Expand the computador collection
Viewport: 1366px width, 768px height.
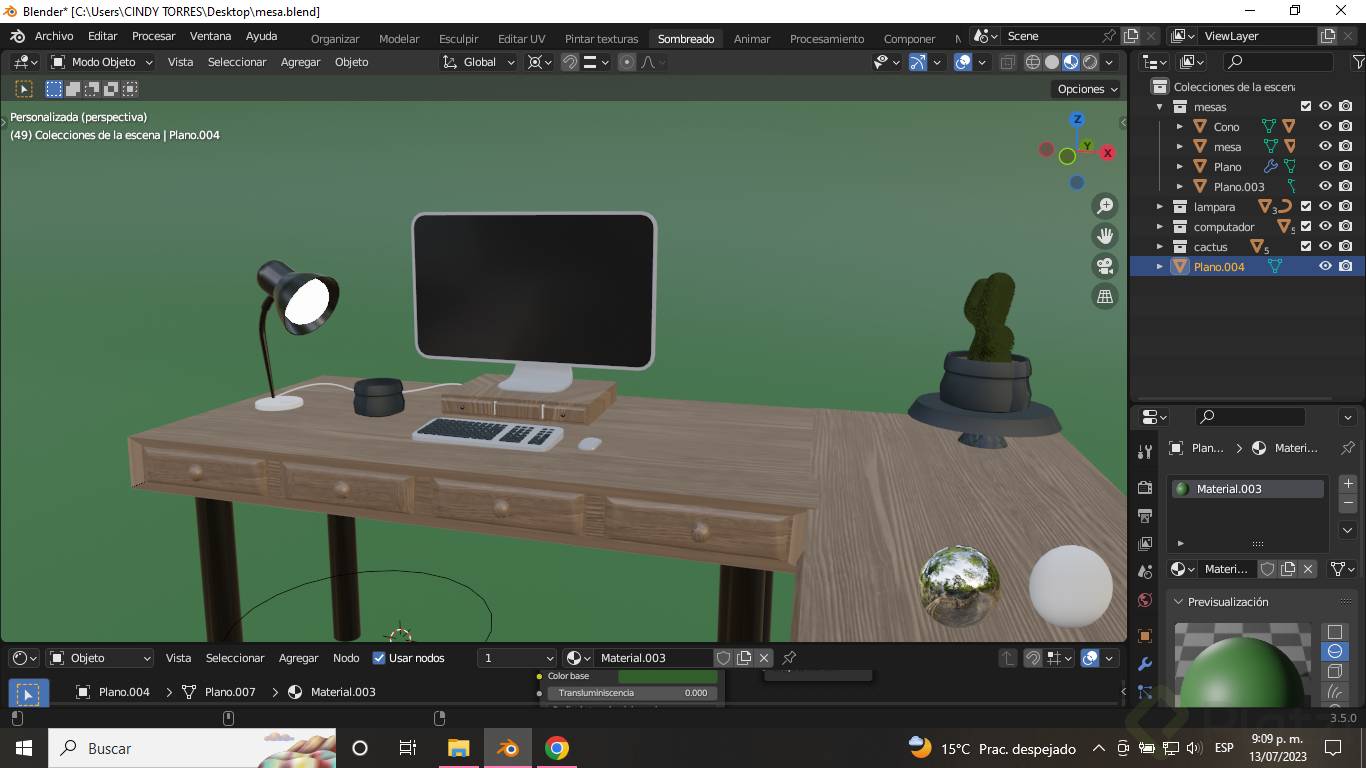1160,226
